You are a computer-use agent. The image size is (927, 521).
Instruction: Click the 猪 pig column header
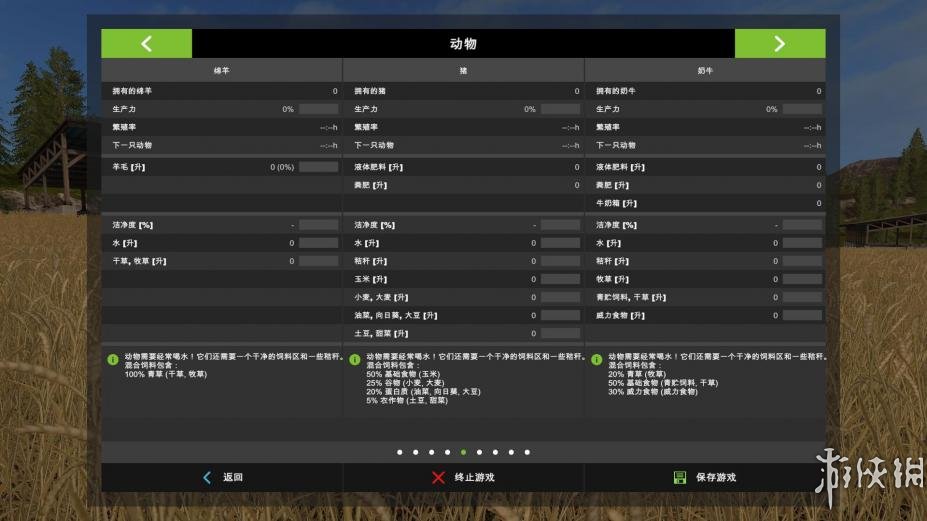pos(464,70)
